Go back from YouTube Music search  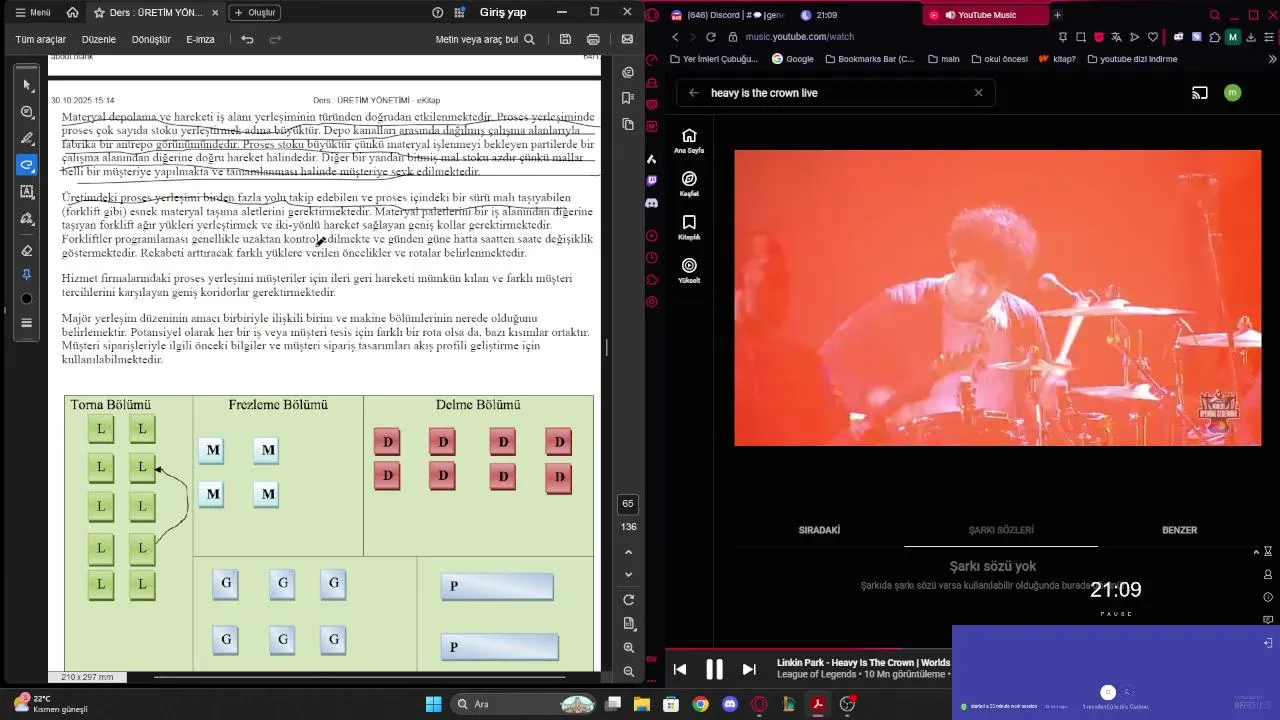[693, 93]
